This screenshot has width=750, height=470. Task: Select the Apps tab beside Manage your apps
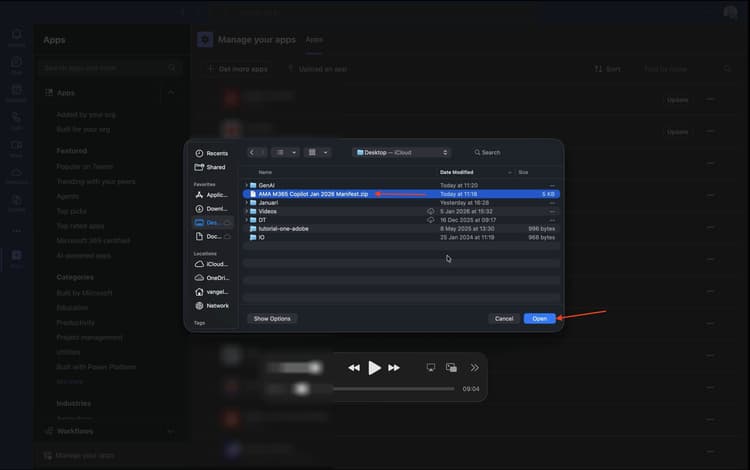[314, 40]
